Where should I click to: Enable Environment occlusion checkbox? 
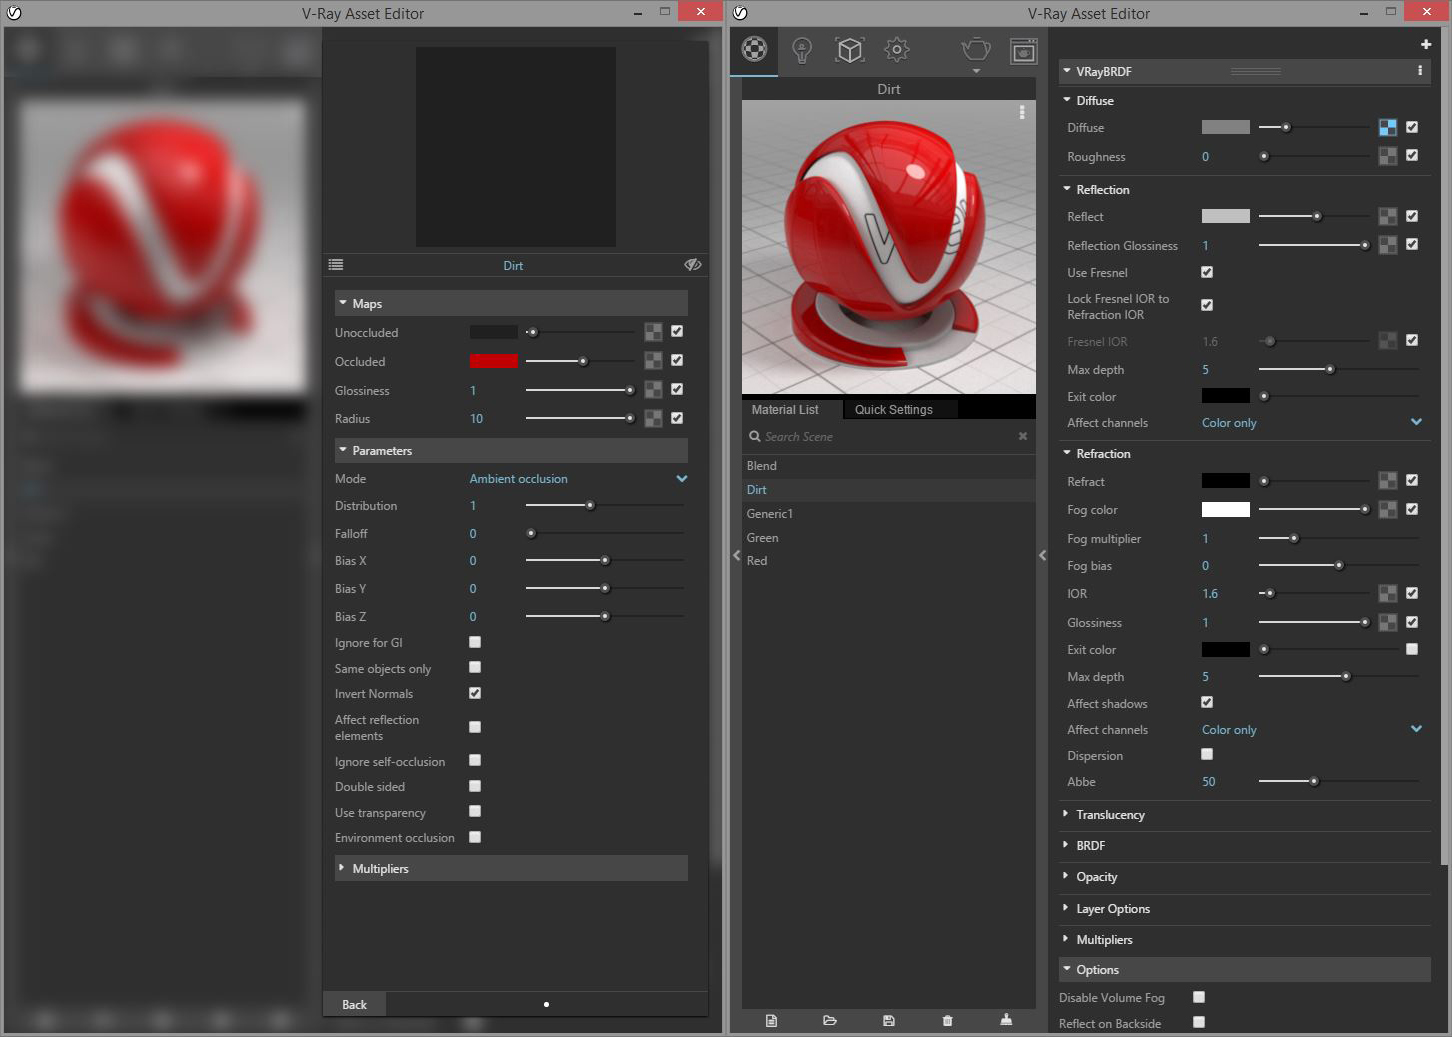click(x=475, y=837)
